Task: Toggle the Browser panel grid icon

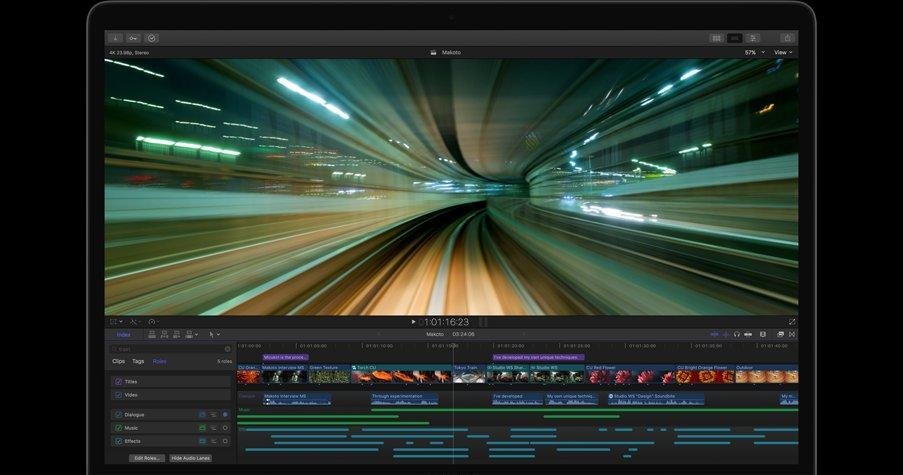Action: click(716, 38)
